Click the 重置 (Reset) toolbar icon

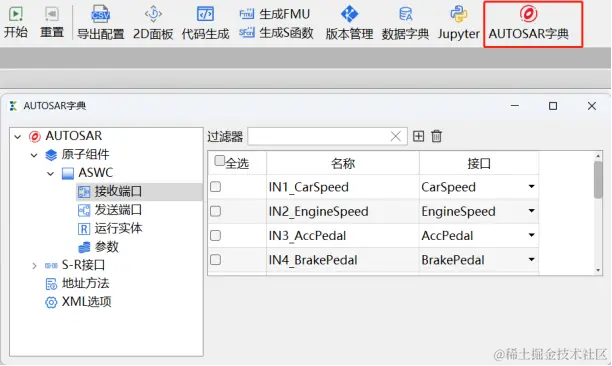tap(52, 22)
